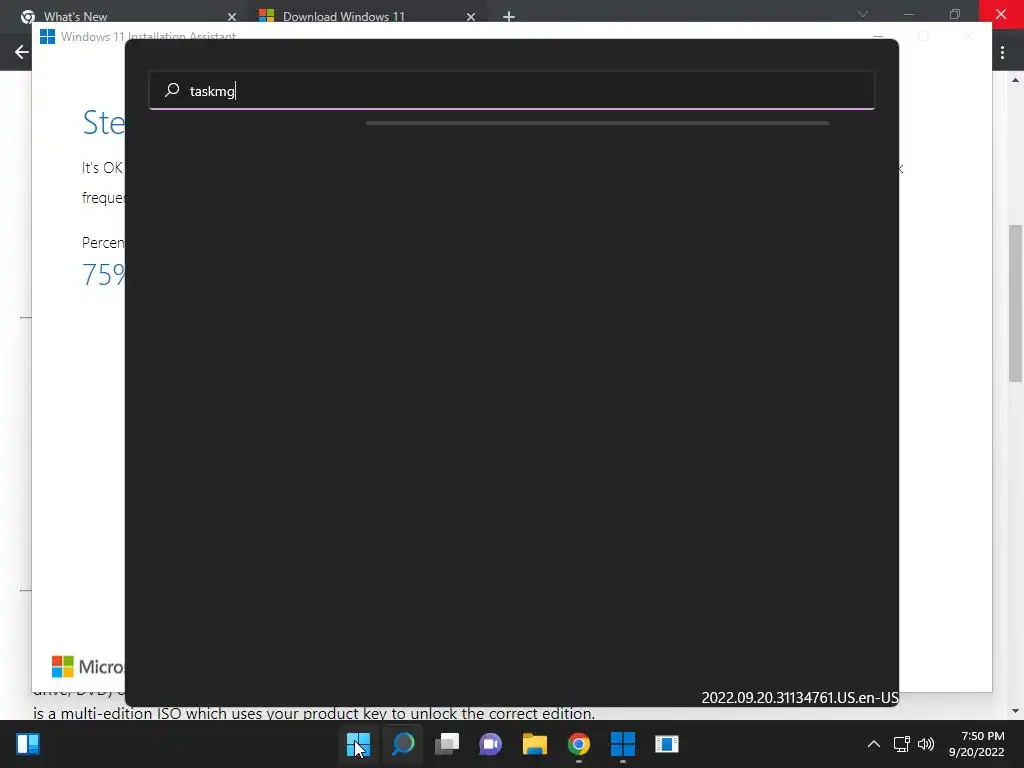
Task: Switch to Windows 11 Installation Assistant taskbar icon
Action: (622, 744)
